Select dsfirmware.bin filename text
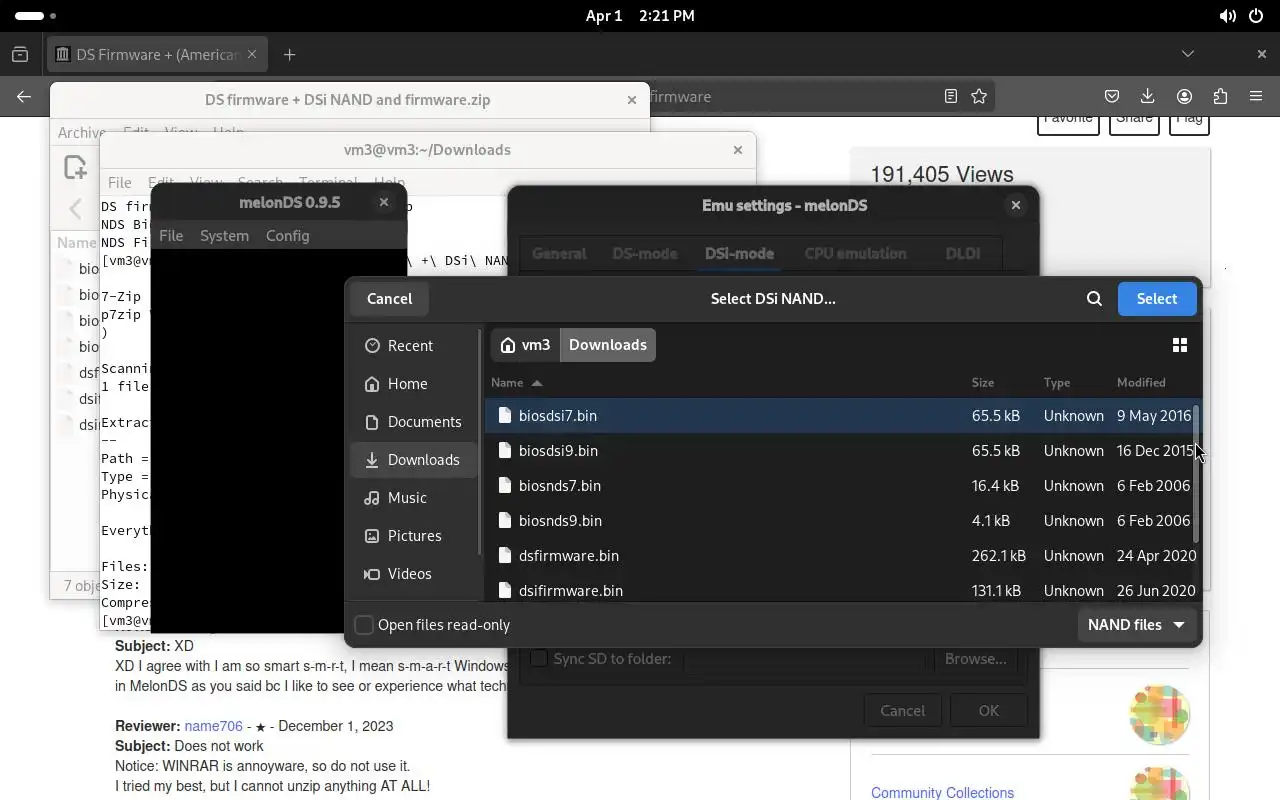This screenshot has height=800, width=1280. click(569, 555)
